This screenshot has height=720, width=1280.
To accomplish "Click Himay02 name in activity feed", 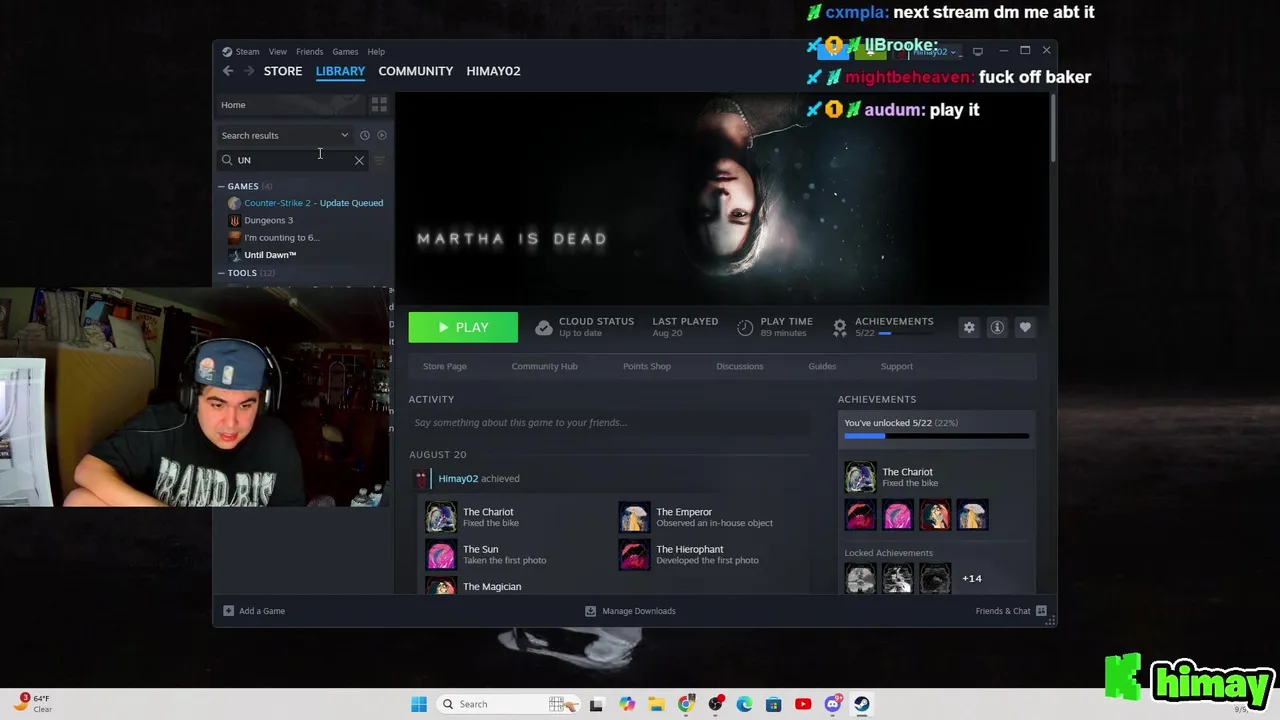I will click(458, 478).
